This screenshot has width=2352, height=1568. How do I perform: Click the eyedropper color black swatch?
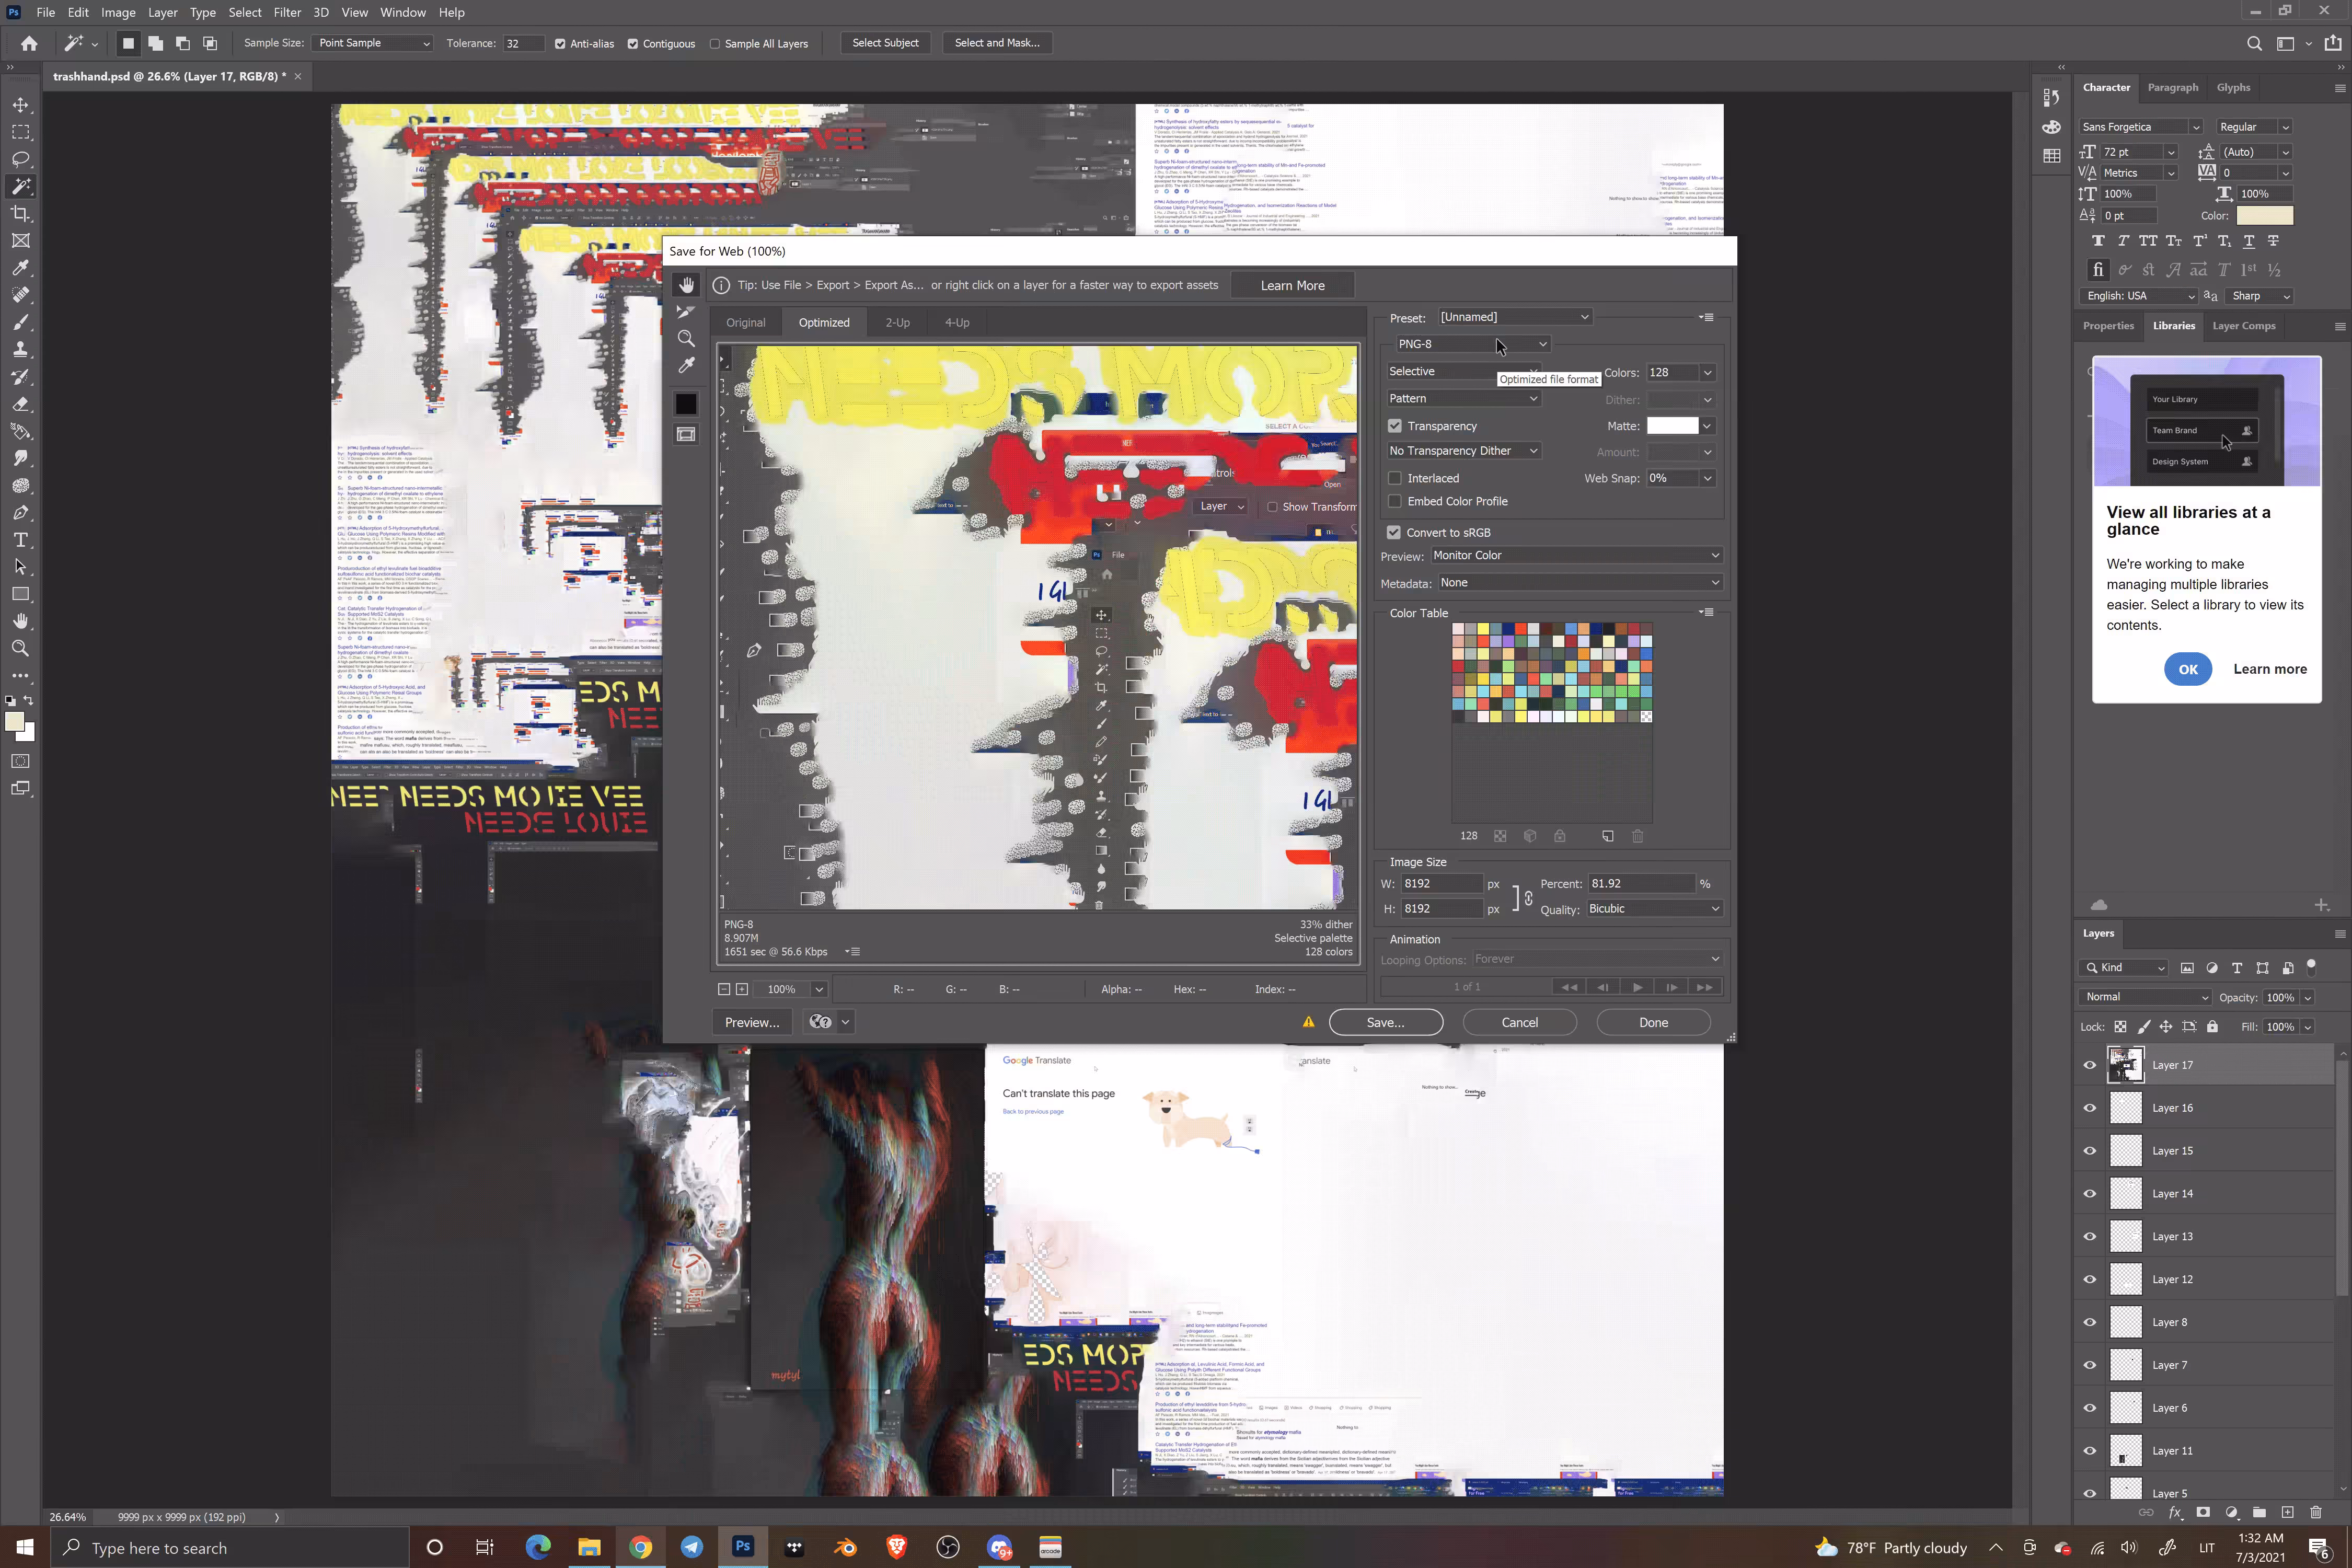(686, 403)
